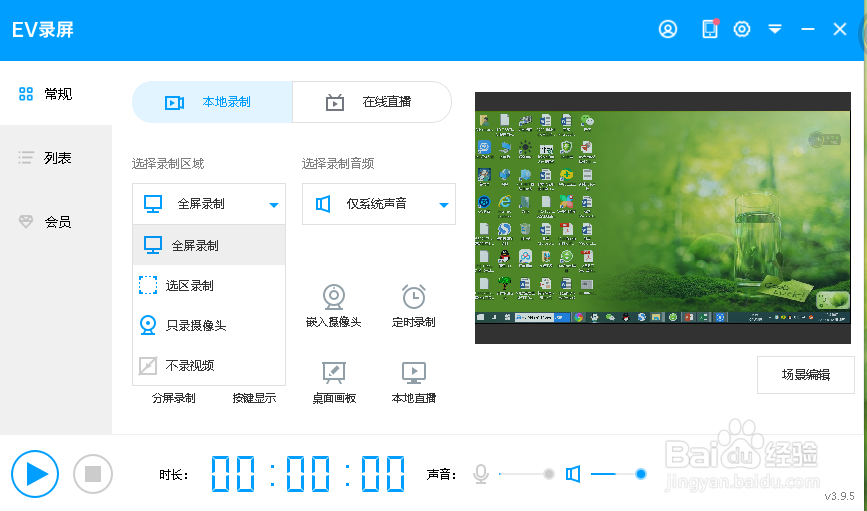
Task: Click the 00:00:00 duration timer
Action: click(x=308, y=474)
